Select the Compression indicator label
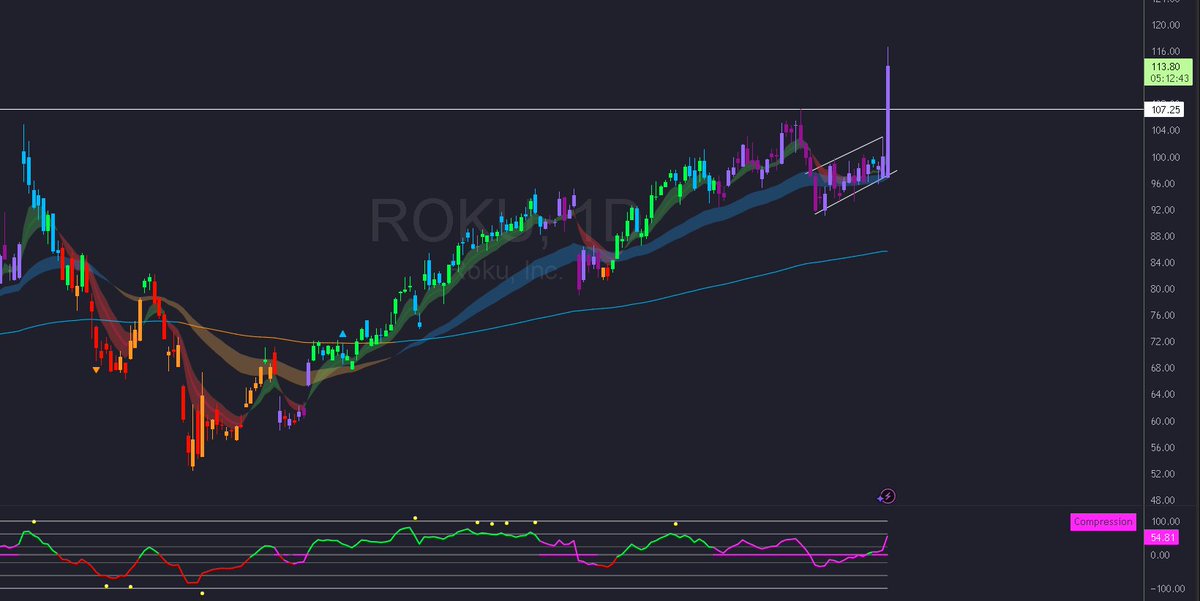Viewport: 1200px width, 601px height. [1102, 521]
